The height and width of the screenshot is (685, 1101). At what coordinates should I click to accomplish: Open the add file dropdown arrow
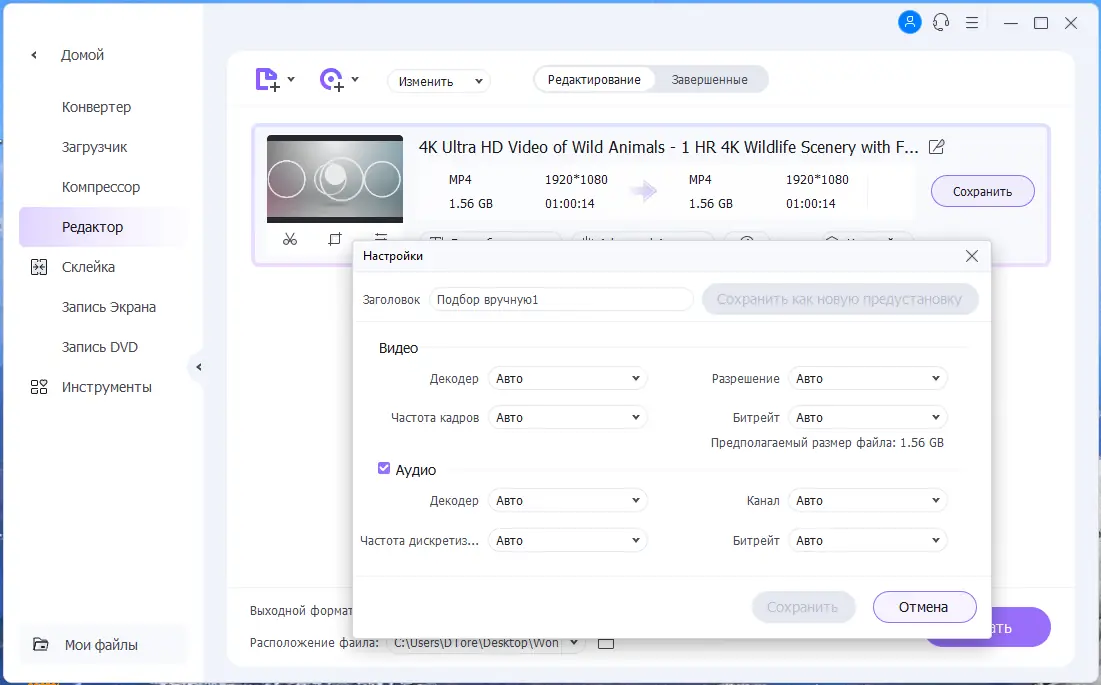click(291, 79)
